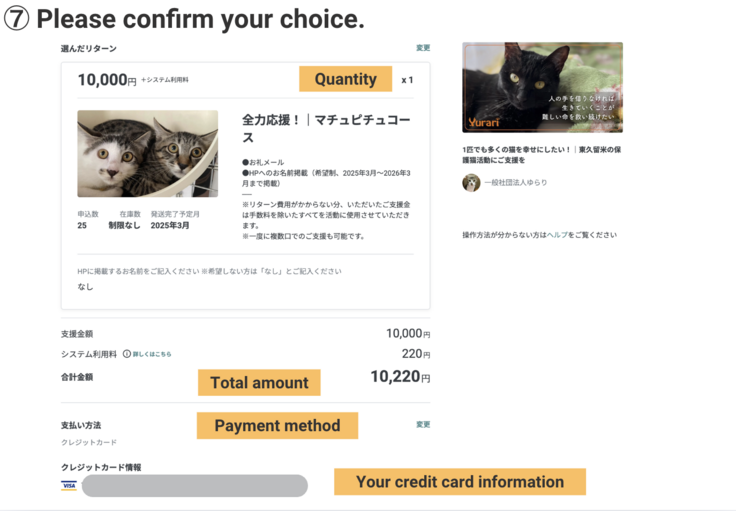
Task: Click the info icon beside システム利用料
Action: pos(127,354)
